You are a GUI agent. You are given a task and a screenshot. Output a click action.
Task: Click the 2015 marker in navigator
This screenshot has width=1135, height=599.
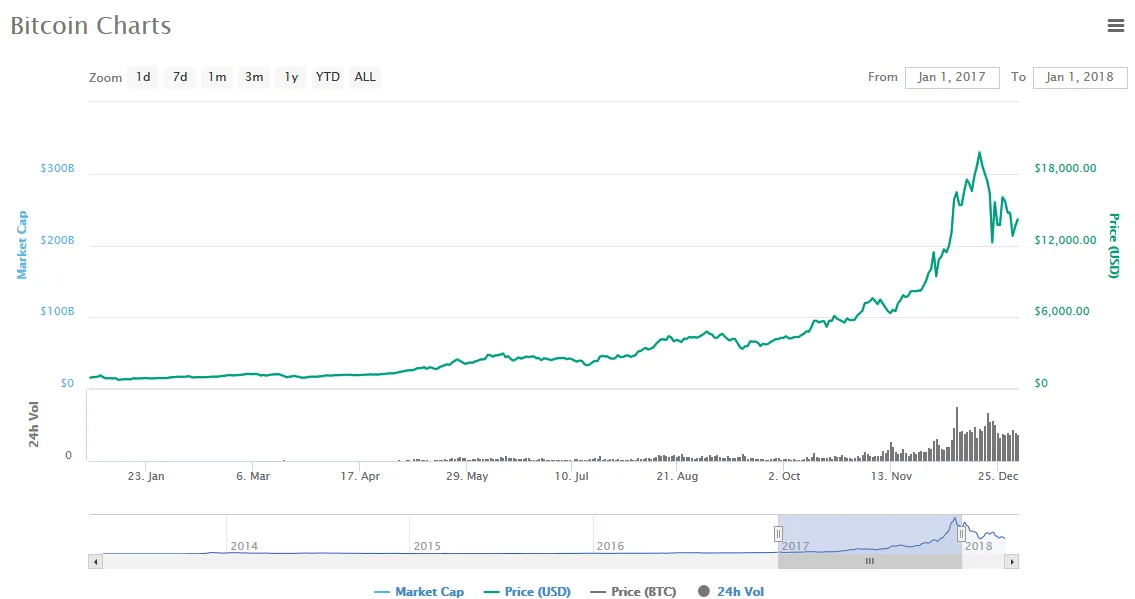(427, 546)
